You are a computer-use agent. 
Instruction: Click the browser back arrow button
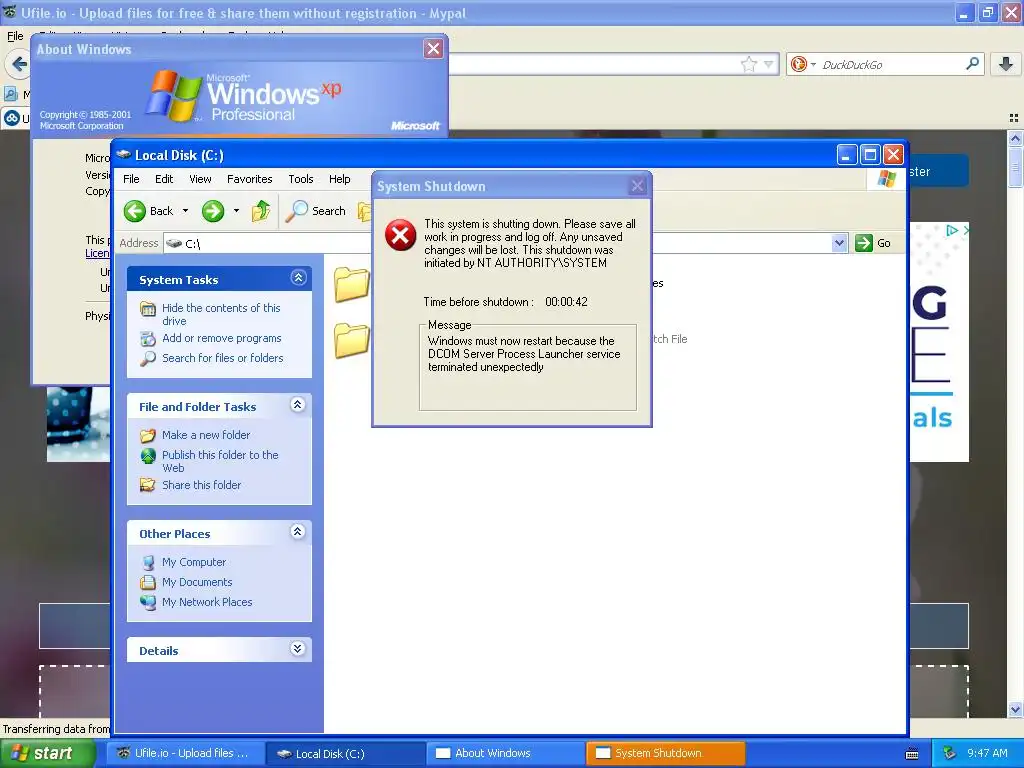point(18,64)
